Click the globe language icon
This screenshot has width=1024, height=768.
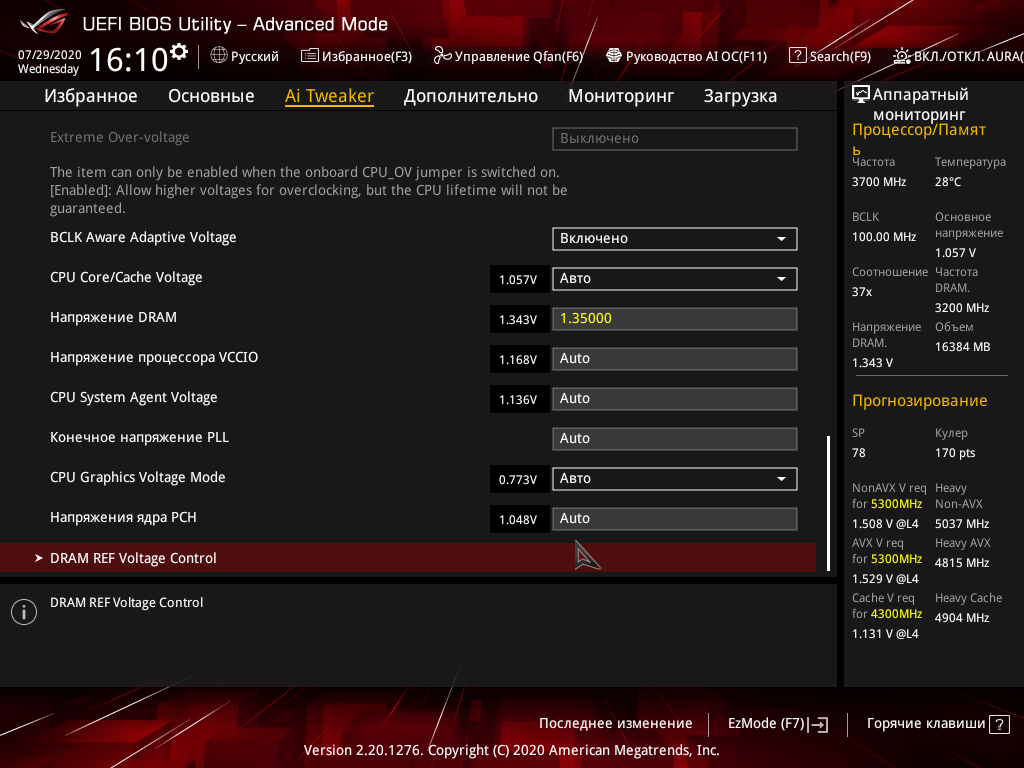(219, 56)
